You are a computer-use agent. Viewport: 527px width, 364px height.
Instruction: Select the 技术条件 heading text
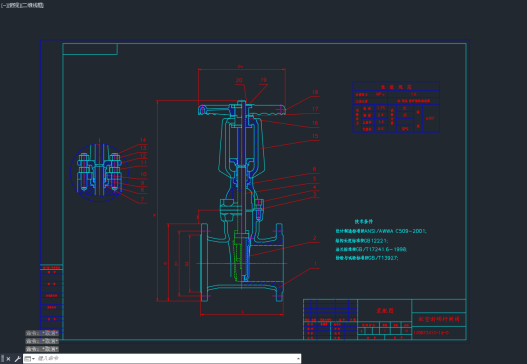[364, 221]
